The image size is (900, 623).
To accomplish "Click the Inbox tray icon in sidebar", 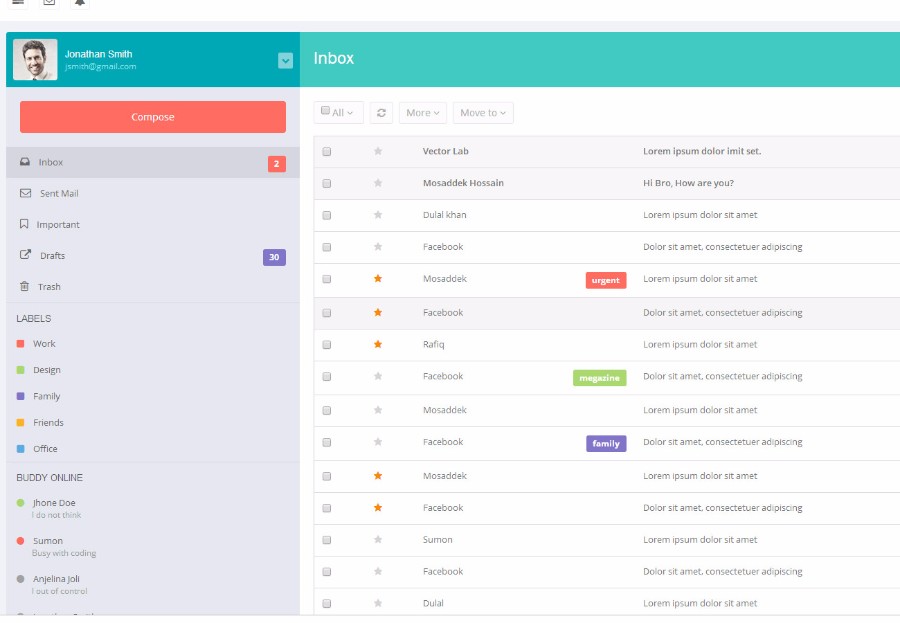I will 25,162.
